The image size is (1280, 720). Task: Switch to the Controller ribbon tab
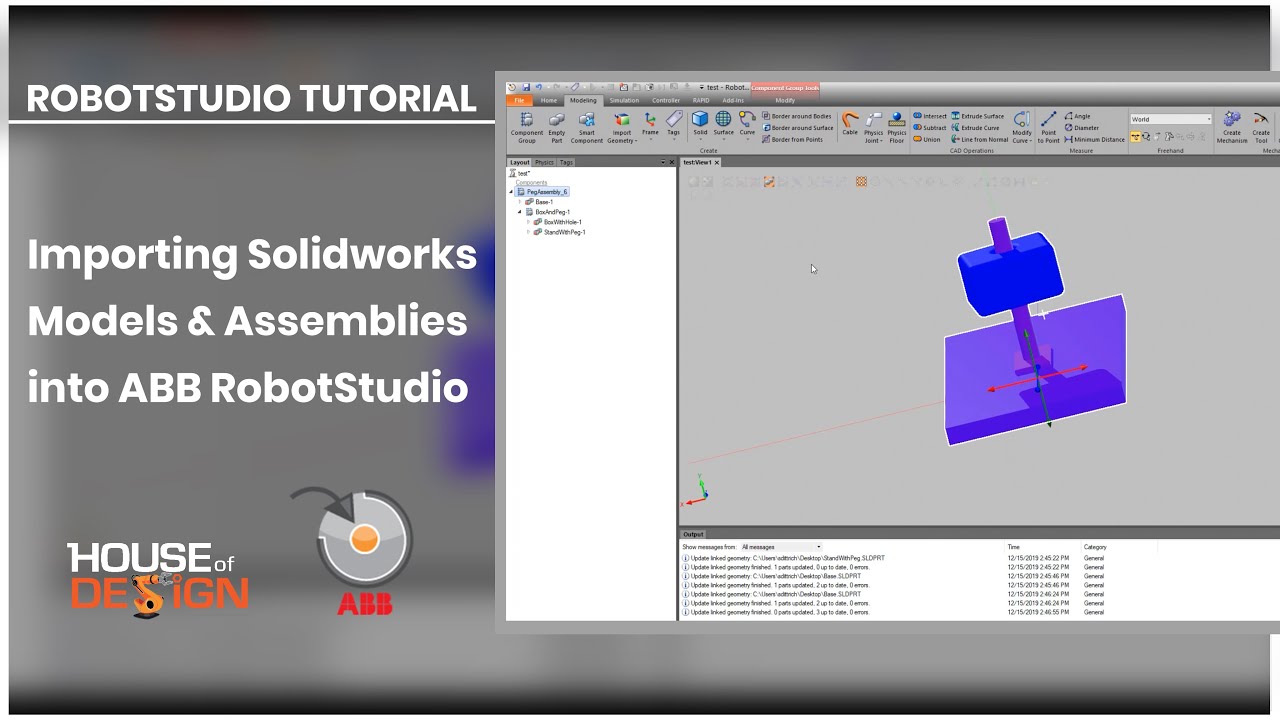(666, 100)
